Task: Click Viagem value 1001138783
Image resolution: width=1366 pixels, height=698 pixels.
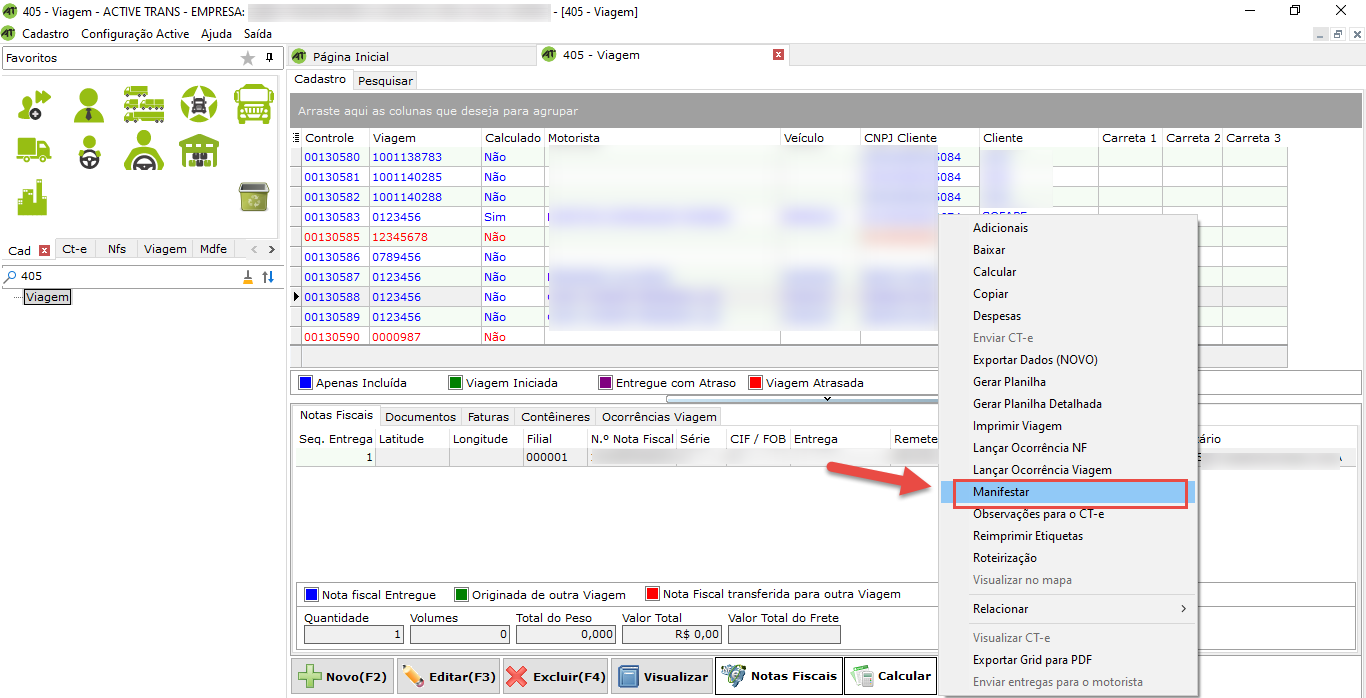Action: point(407,157)
